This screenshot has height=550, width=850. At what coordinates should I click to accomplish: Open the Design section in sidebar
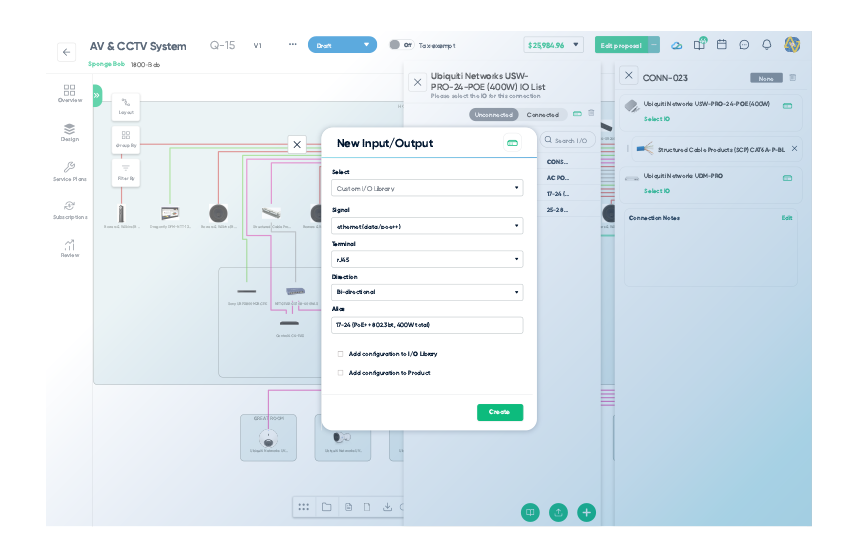[69, 132]
